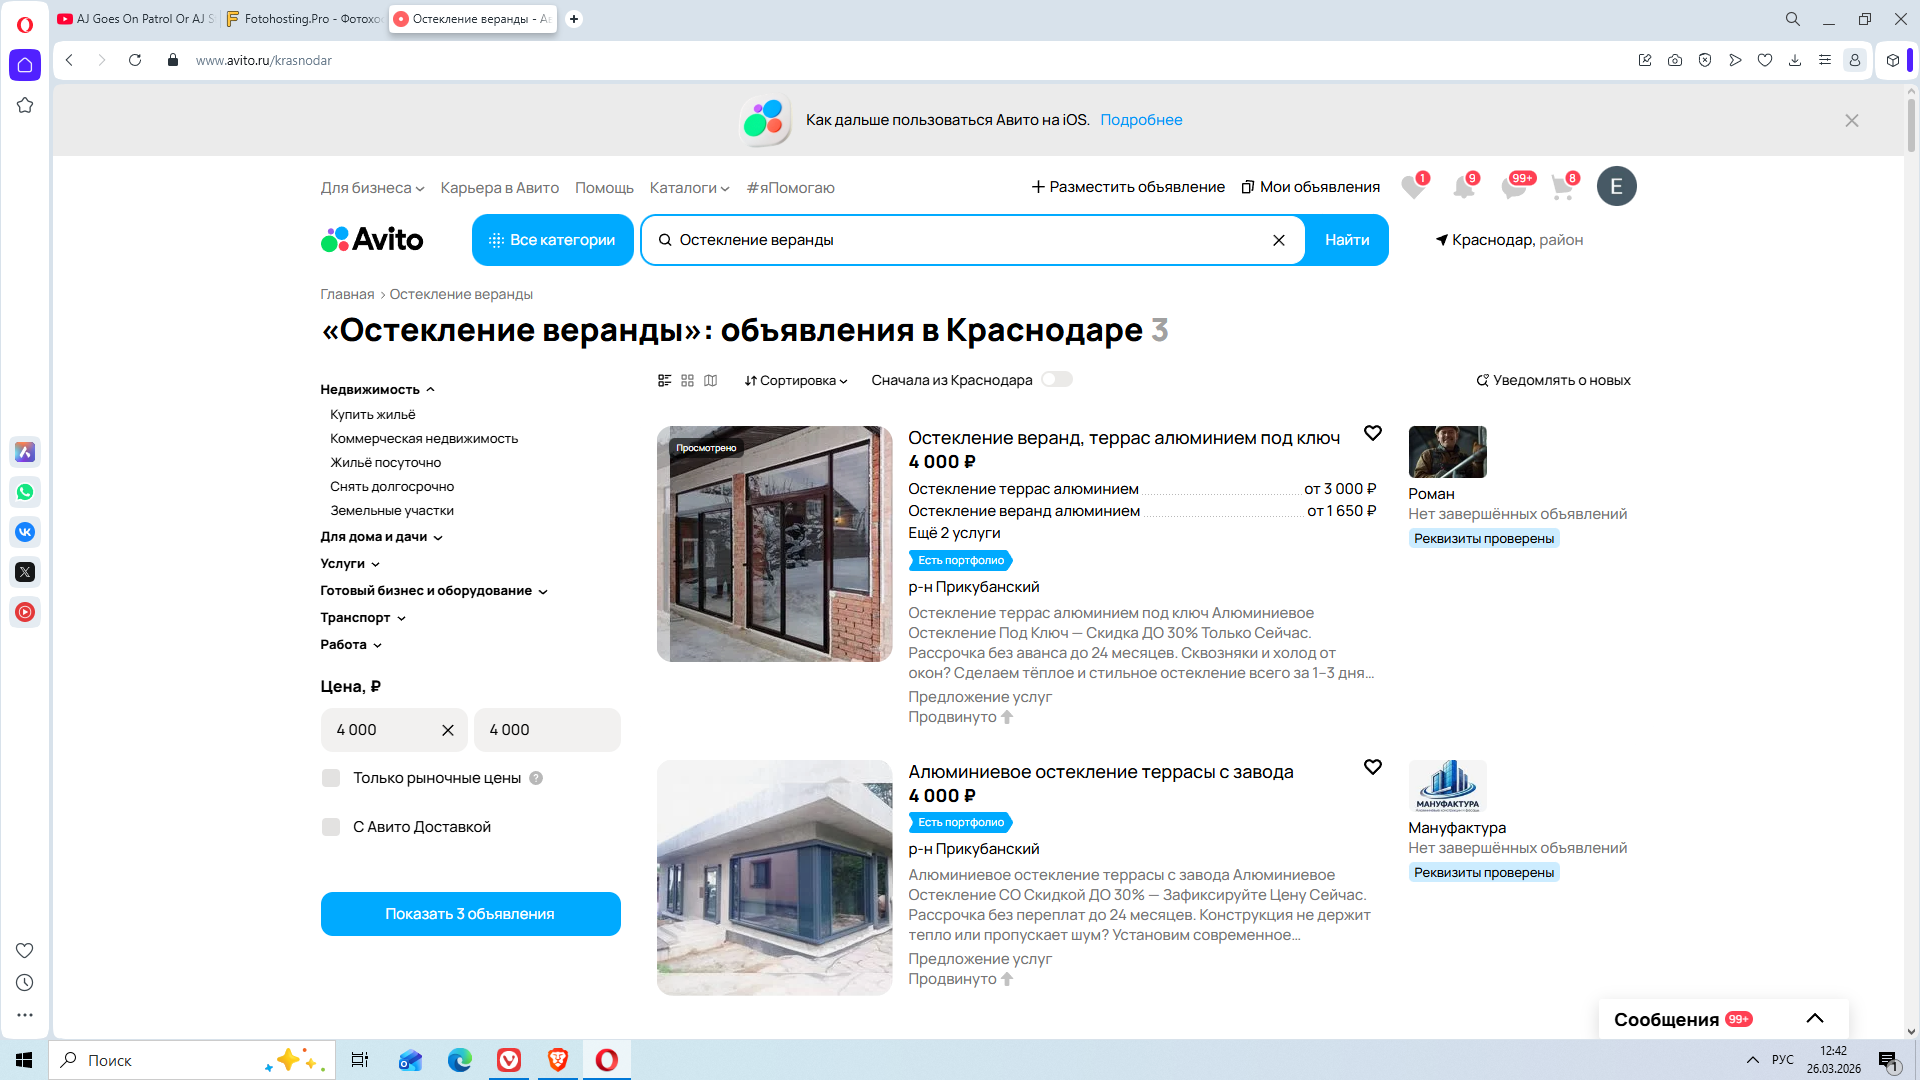This screenshot has width=1920, height=1080.
Task: Switch to map view icon
Action: [710, 380]
